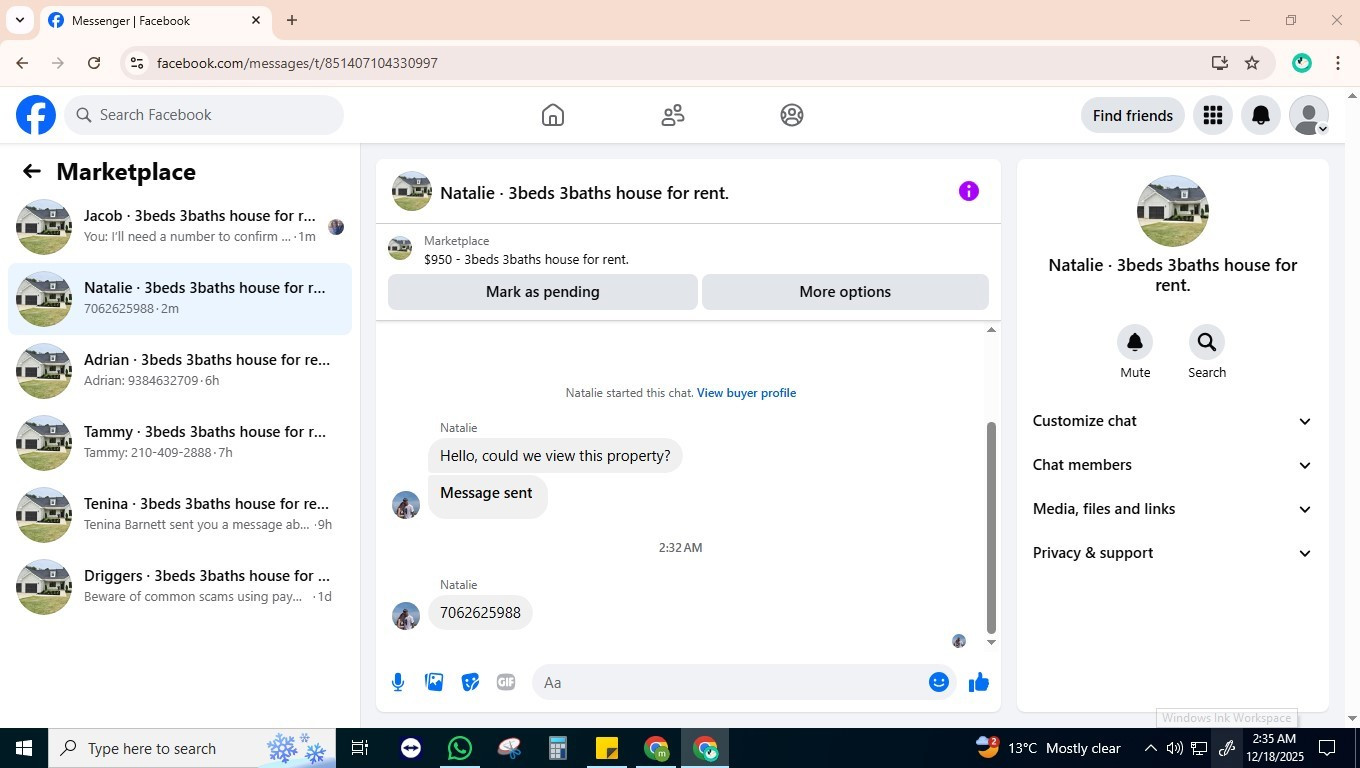Open the Calculator from the taskbar
The image size is (1360, 768).
click(558, 748)
